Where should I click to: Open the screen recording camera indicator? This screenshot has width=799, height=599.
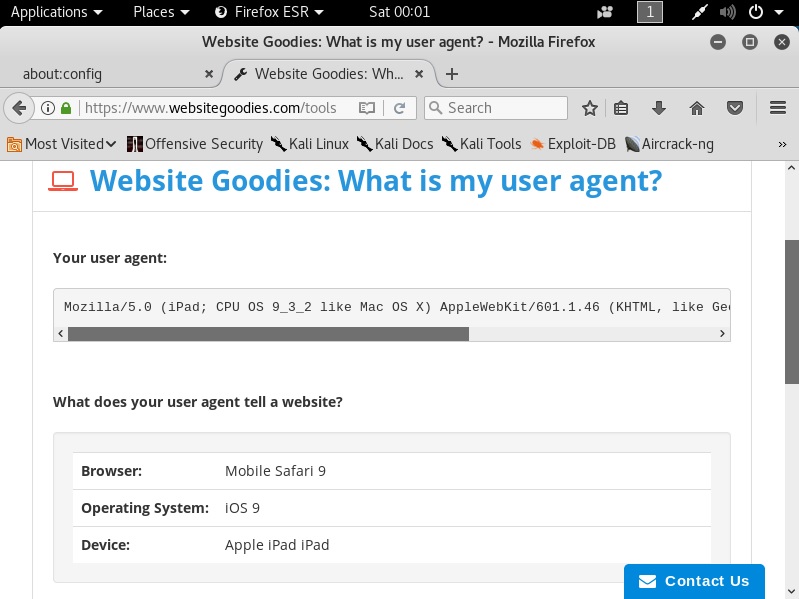click(x=605, y=12)
